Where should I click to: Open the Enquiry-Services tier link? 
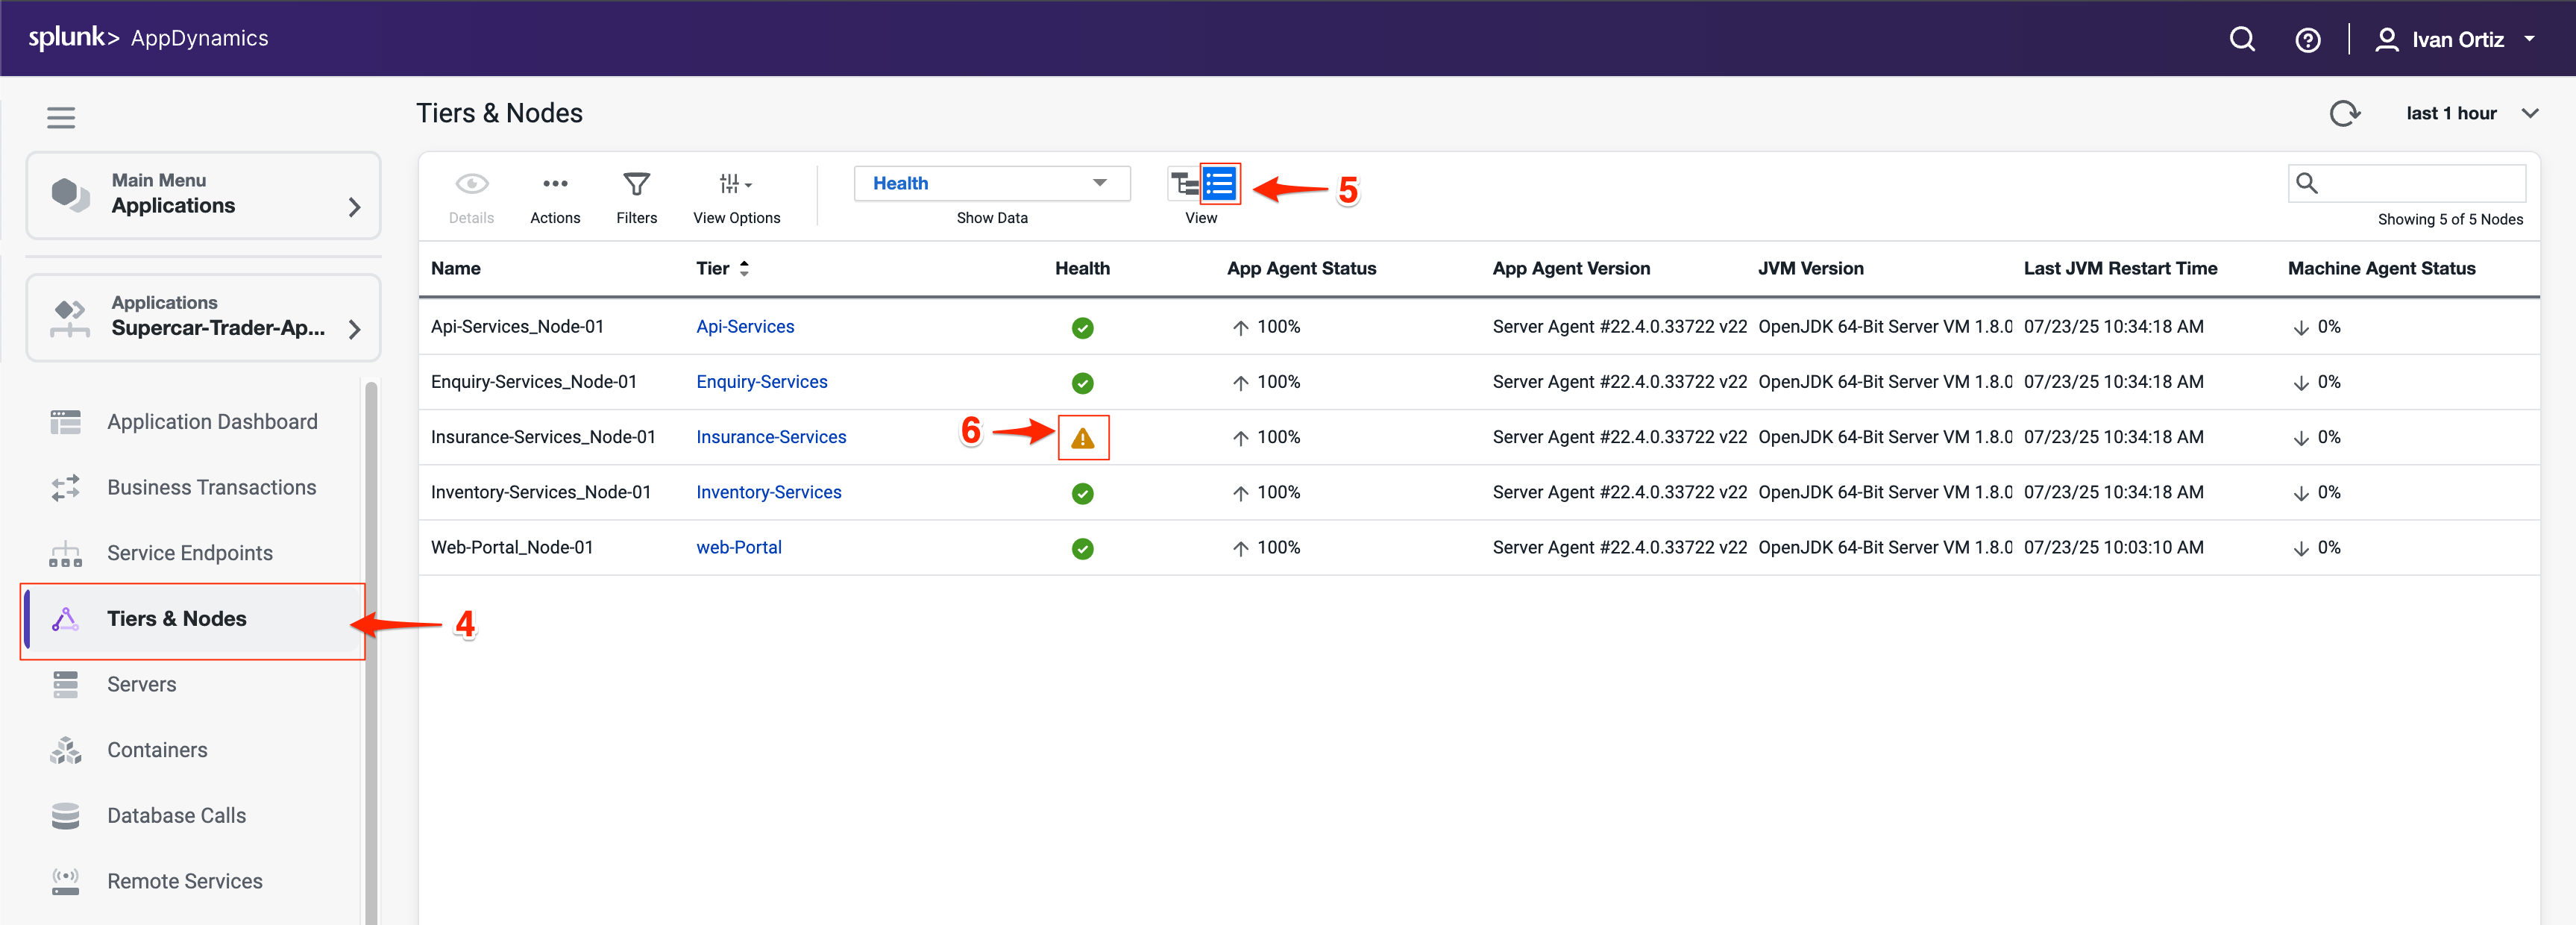click(761, 382)
